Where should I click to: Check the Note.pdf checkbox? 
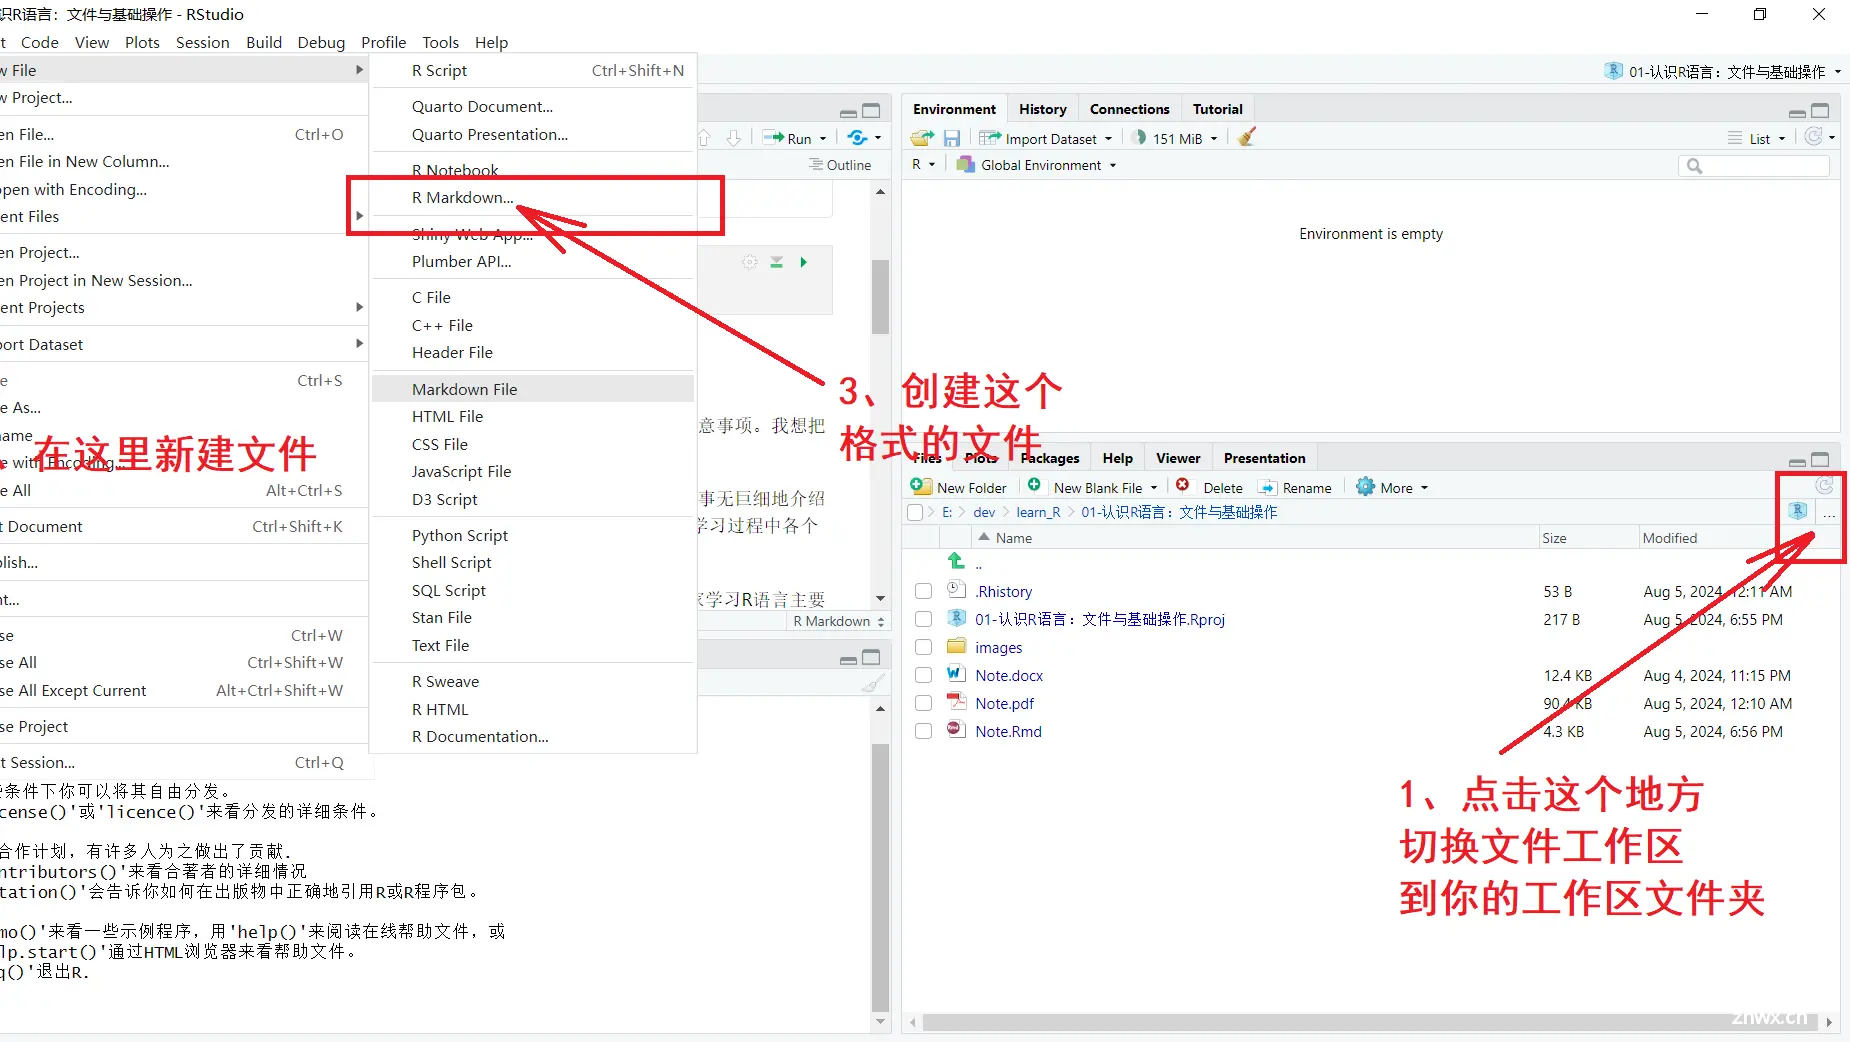pos(923,703)
